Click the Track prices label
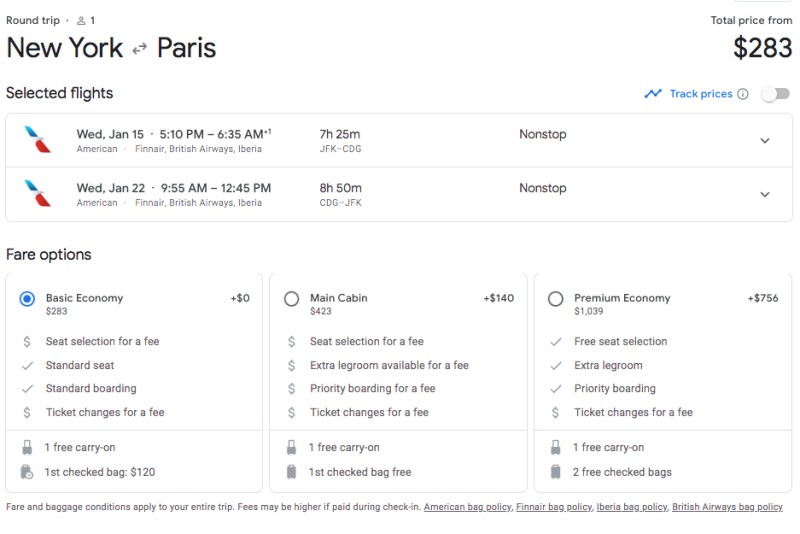Screen dimensions: 800x534 (x=701, y=94)
